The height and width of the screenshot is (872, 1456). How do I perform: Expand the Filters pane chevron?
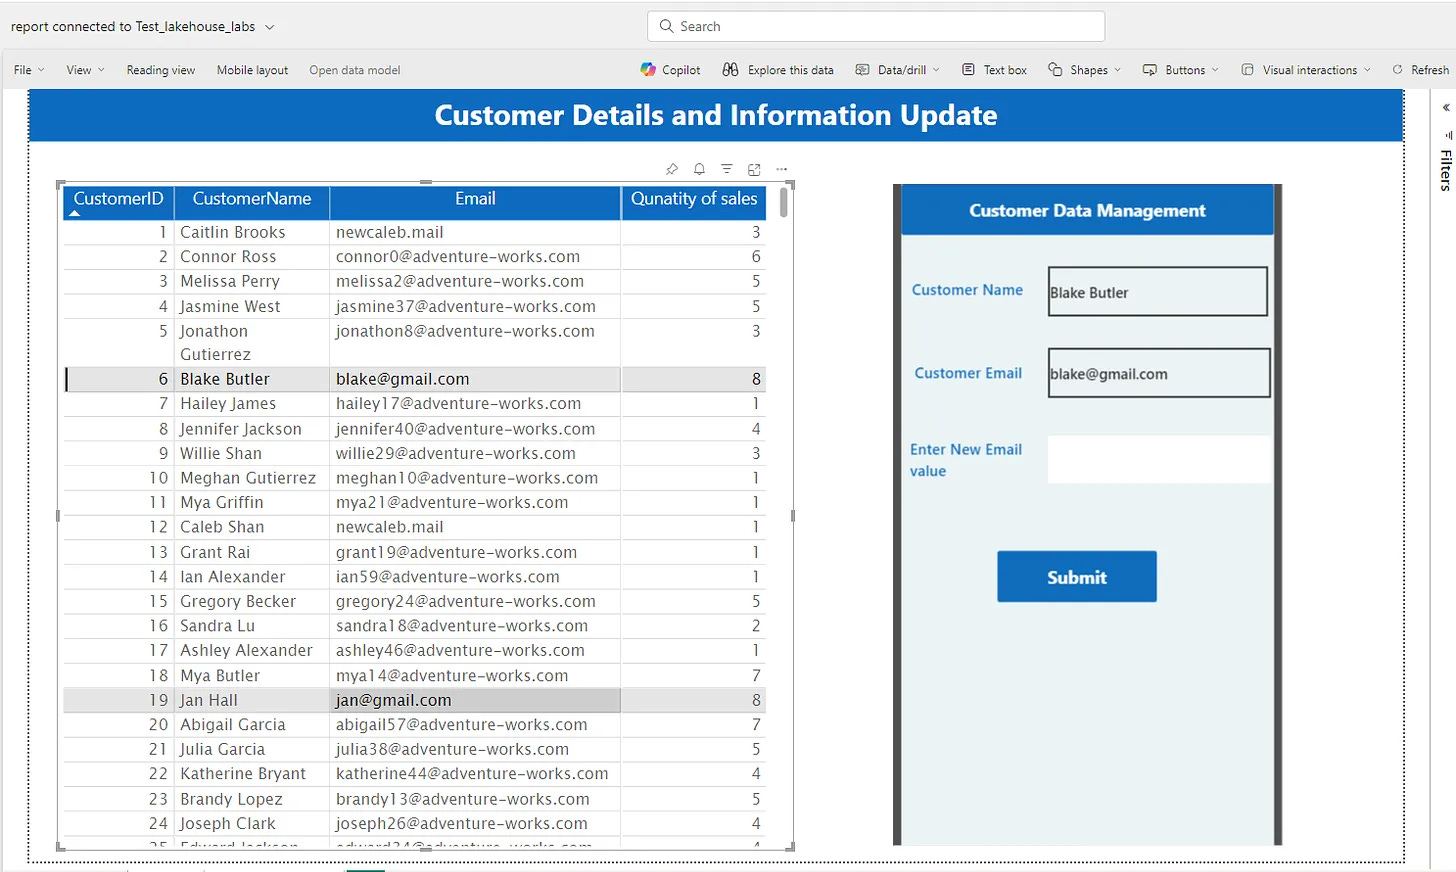[x=1446, y=107]
